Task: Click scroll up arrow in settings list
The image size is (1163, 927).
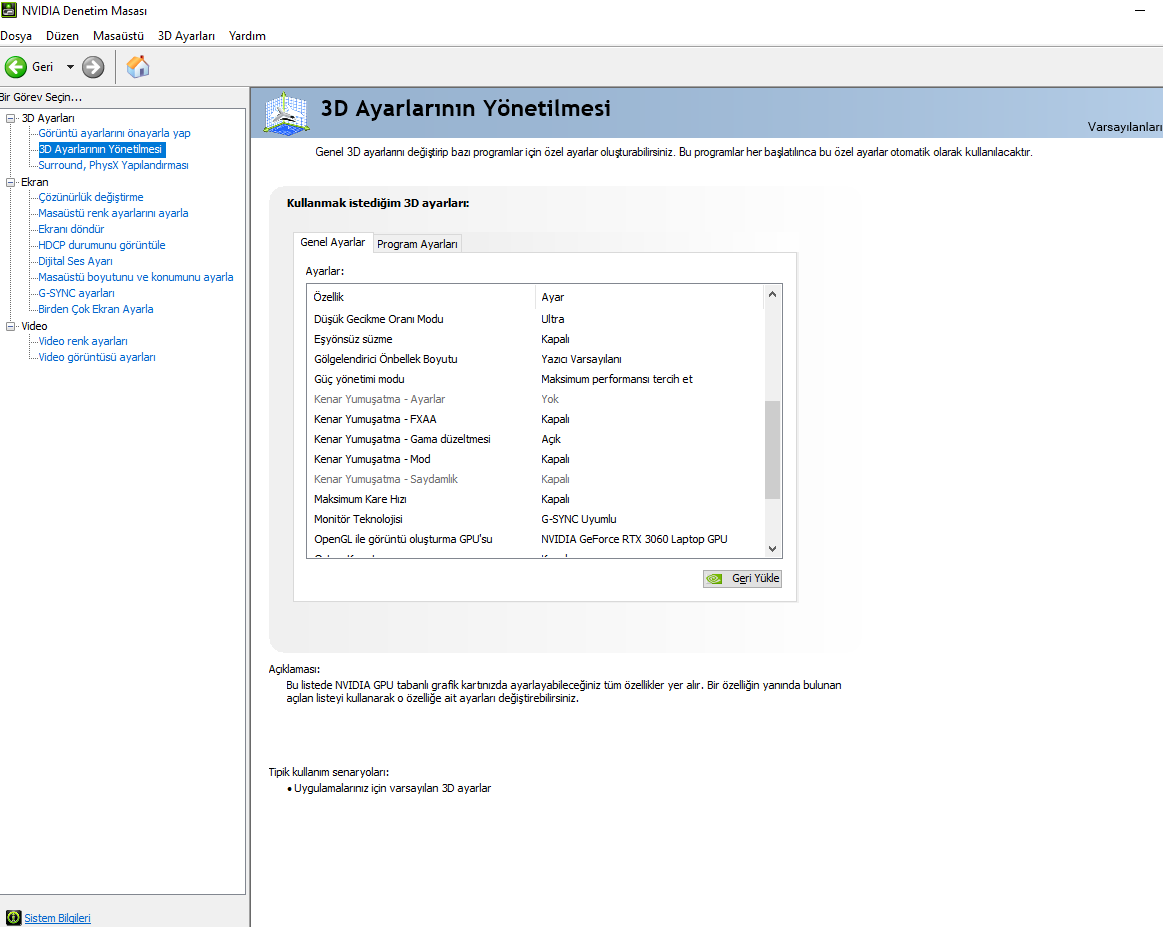Action: tap(772, 294)
